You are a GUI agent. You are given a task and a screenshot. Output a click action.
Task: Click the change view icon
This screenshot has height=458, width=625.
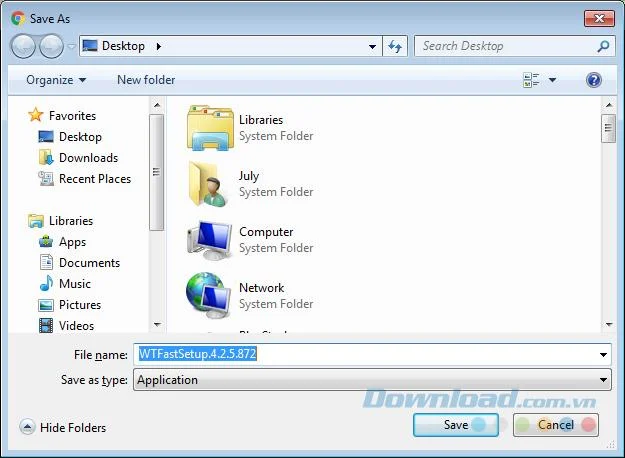click(531, 80)
